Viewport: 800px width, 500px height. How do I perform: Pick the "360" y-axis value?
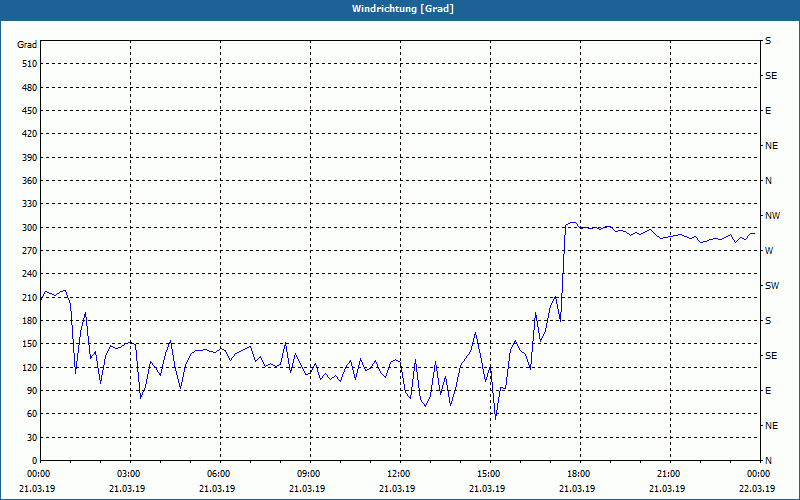tap(30, 181)
